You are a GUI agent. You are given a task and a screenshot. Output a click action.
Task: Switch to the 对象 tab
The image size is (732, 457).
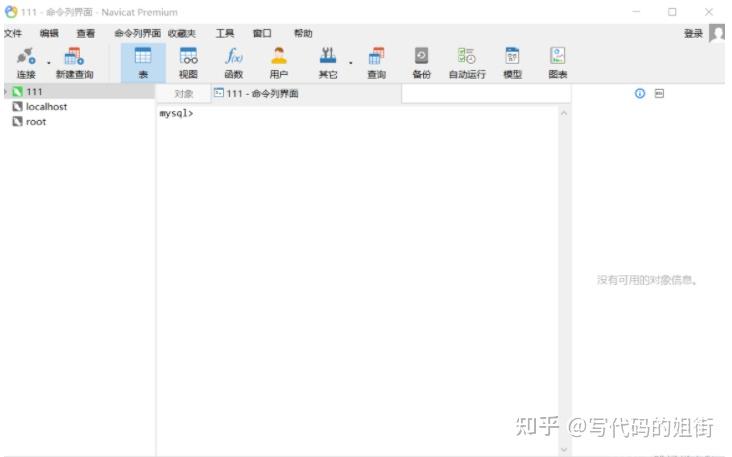click(183, 94)
